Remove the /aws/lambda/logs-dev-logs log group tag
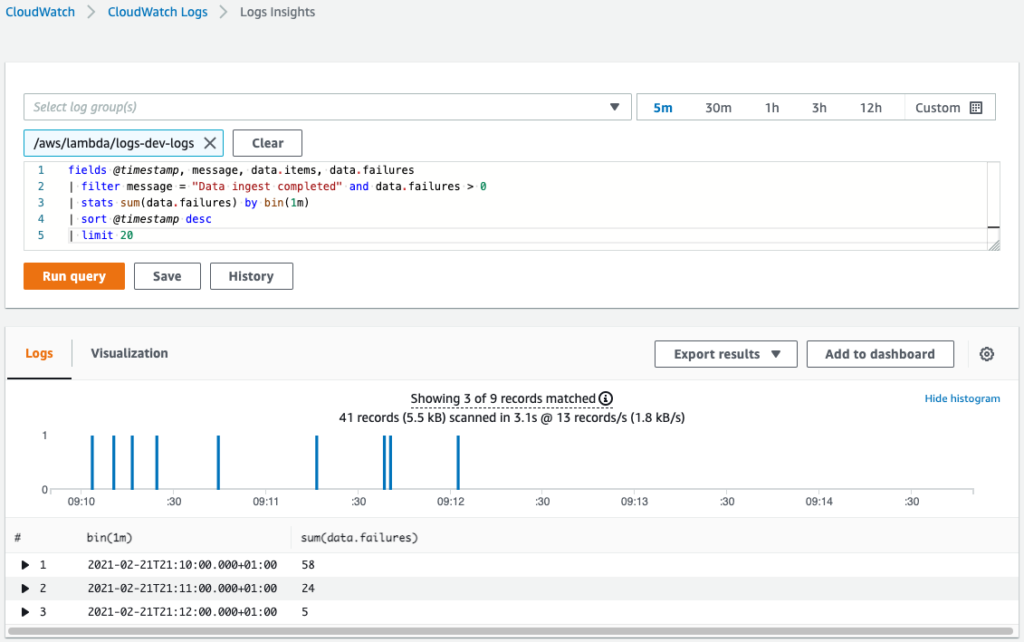 (210, 143)
